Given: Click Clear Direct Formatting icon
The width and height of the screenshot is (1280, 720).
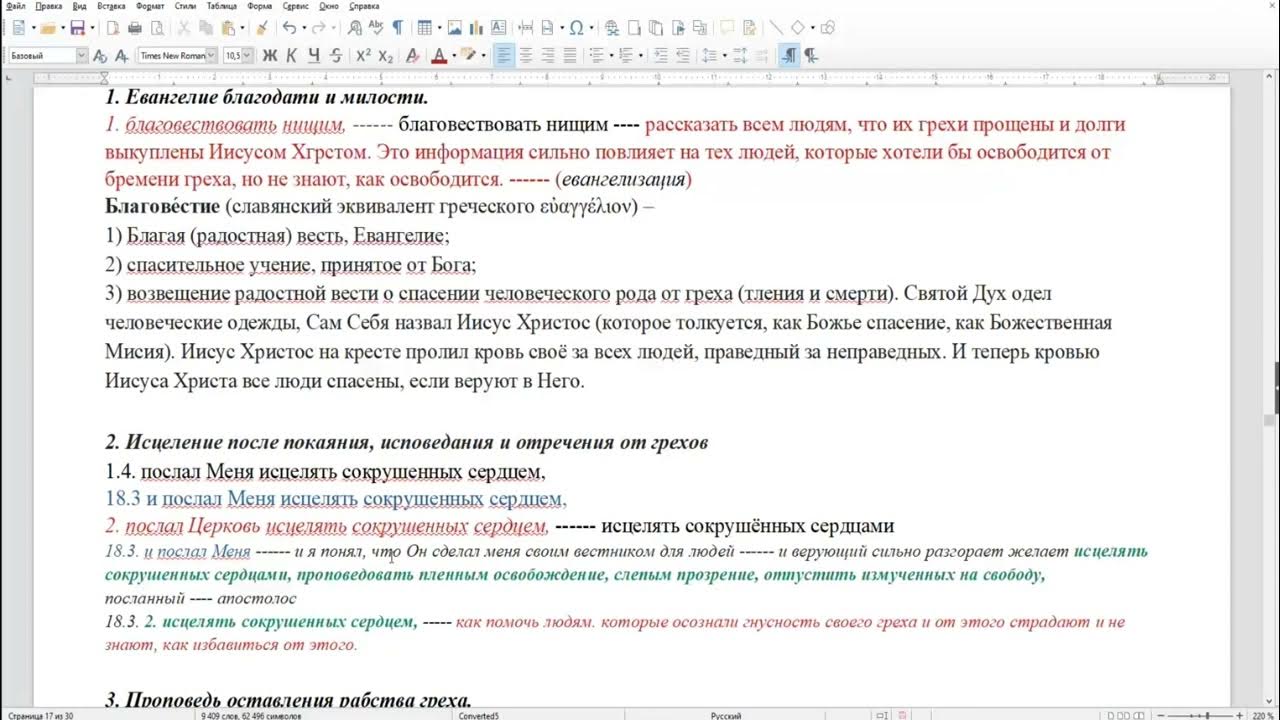Looking at the screenshot, I should (x=412, y=56).
